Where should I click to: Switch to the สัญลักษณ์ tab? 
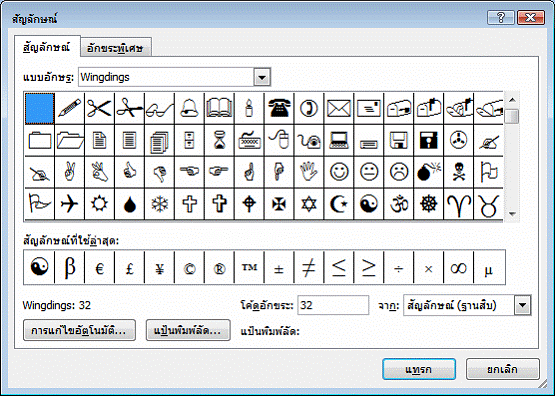click(47, 47)
